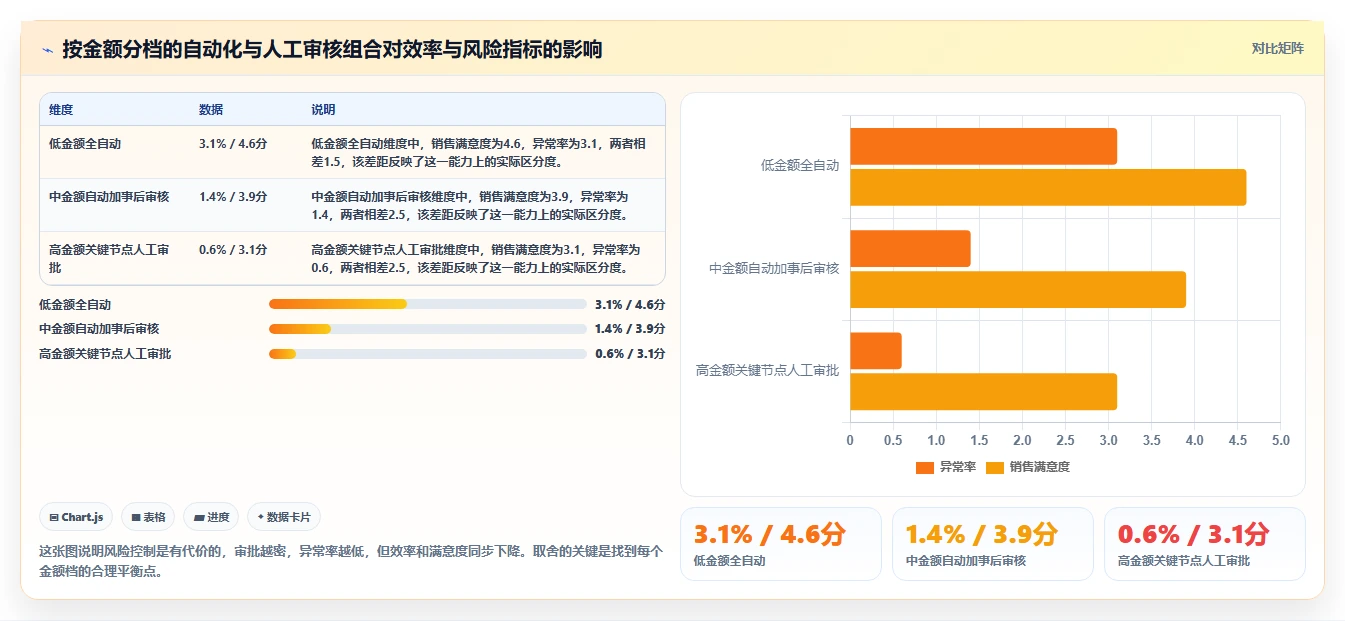Click table cell value 3.1% / 4.6分
This screenshot has height=621, width=1345.
[233, 144]
